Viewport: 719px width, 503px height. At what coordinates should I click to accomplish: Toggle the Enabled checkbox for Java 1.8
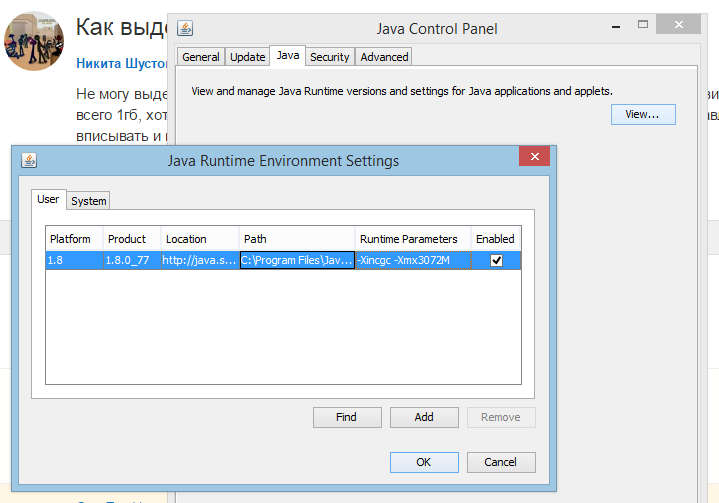tap(496, 260)
